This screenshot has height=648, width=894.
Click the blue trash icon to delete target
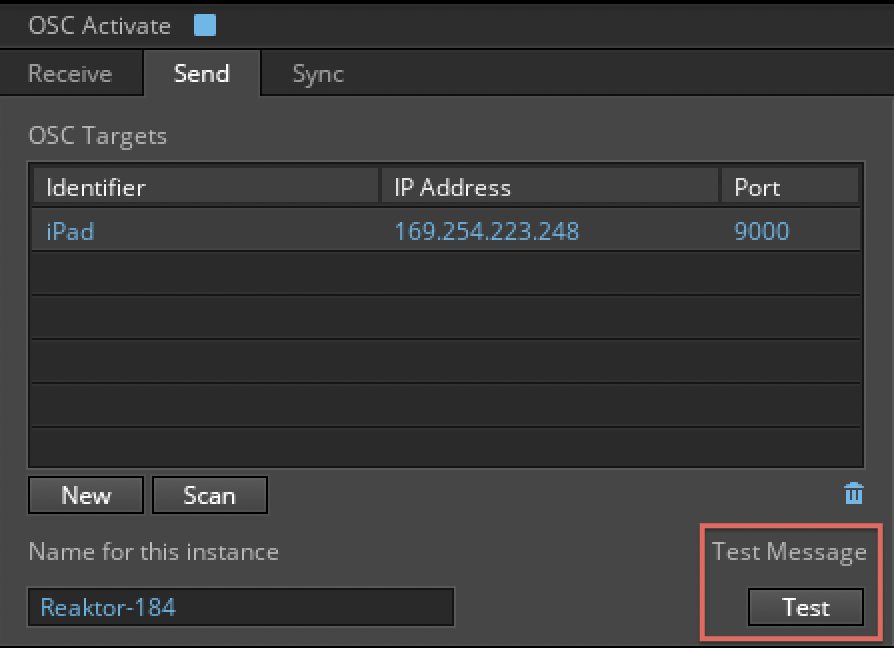coord(852,492)
